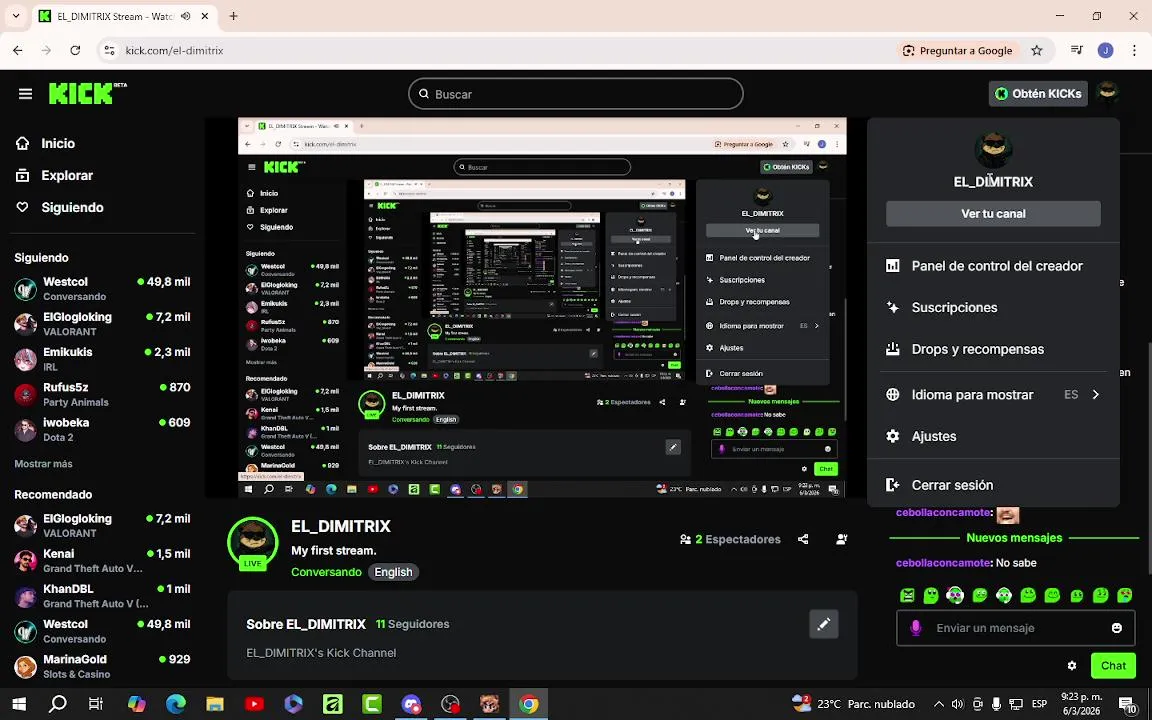Insert the heart-eyes crying emote
This screenshot has width=1152, height=720.
tap(1125, 595)
